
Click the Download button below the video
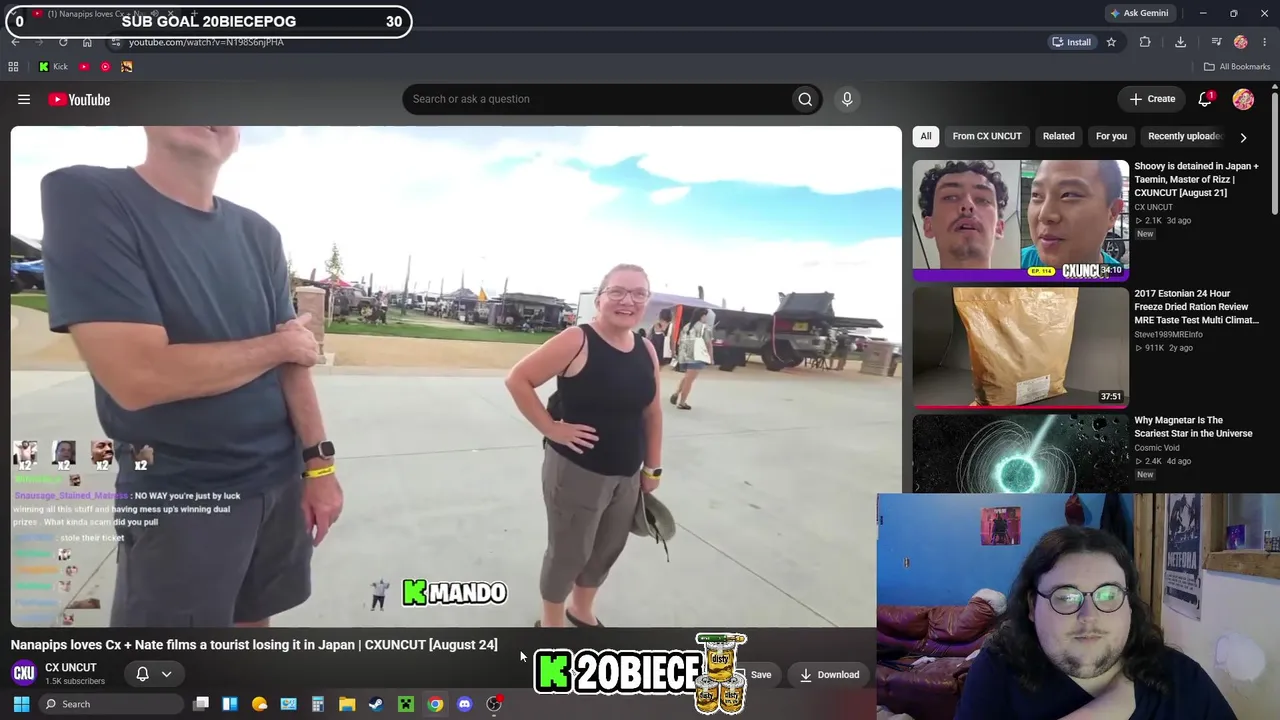[x=830, y=674]
